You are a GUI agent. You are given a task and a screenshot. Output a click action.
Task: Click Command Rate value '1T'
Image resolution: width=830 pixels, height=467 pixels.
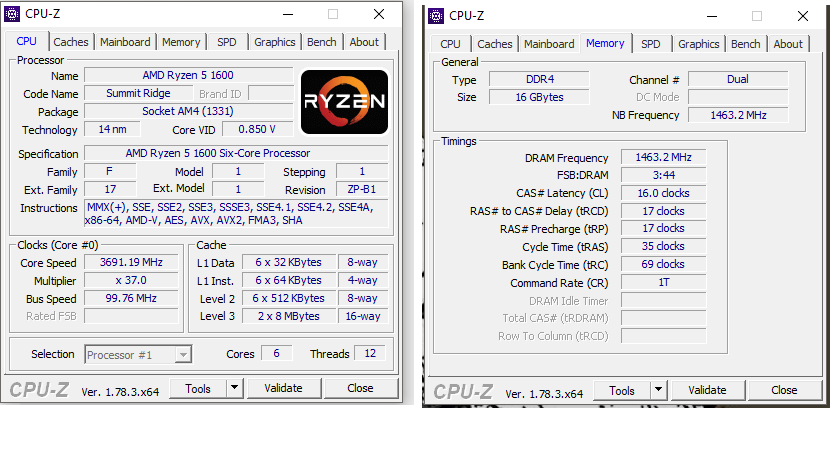pyautogui.click(x=664, y=282)
